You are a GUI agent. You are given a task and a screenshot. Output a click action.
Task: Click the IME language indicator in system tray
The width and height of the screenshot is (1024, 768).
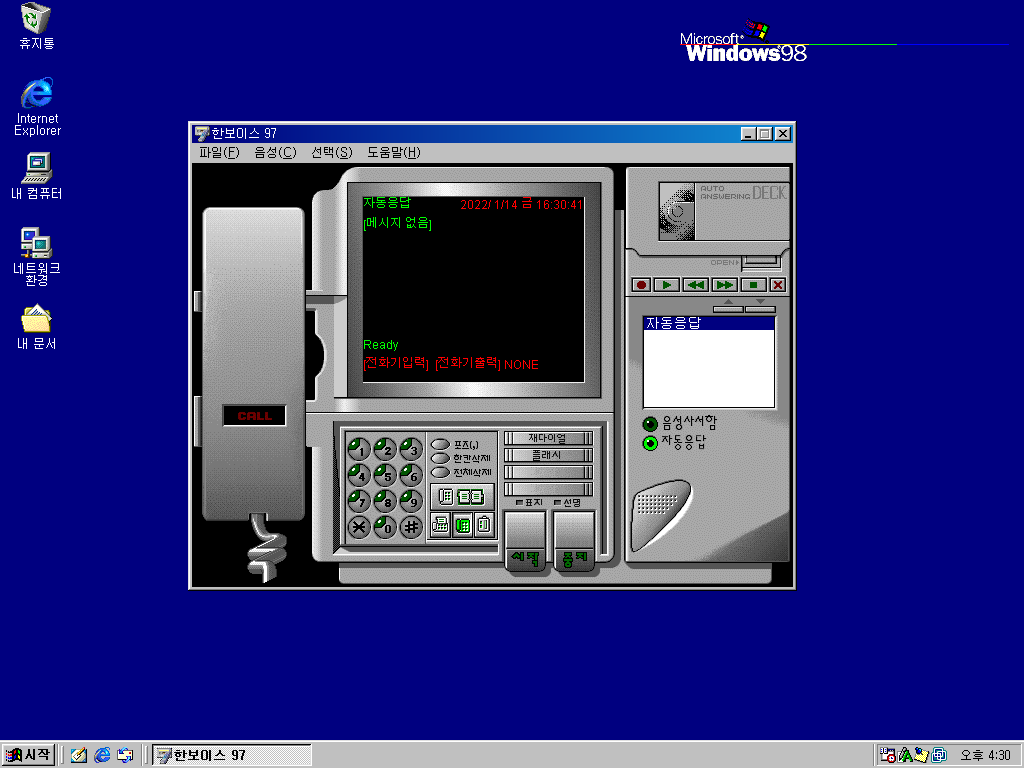coord(906,756)
